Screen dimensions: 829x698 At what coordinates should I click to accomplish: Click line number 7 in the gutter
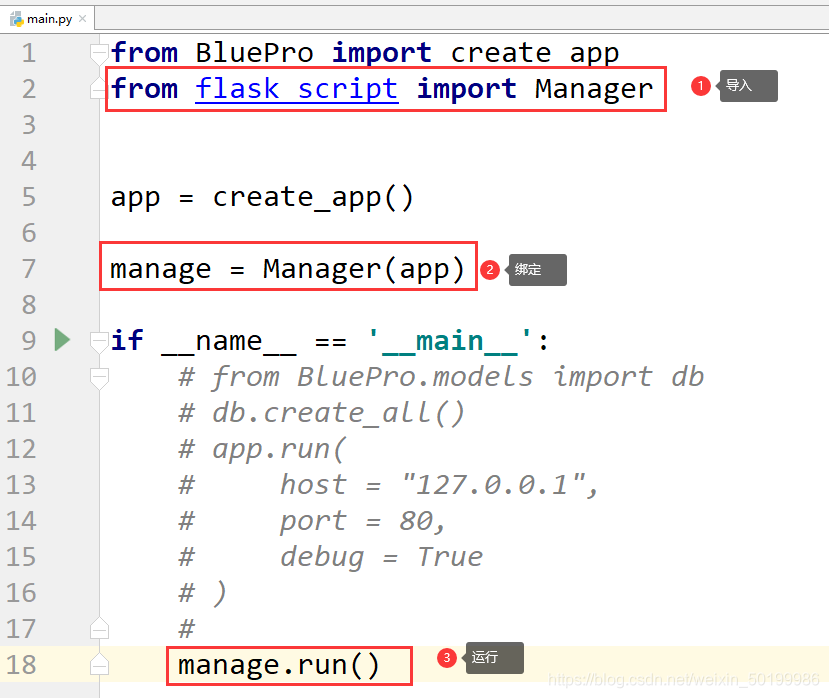point(29,269)
